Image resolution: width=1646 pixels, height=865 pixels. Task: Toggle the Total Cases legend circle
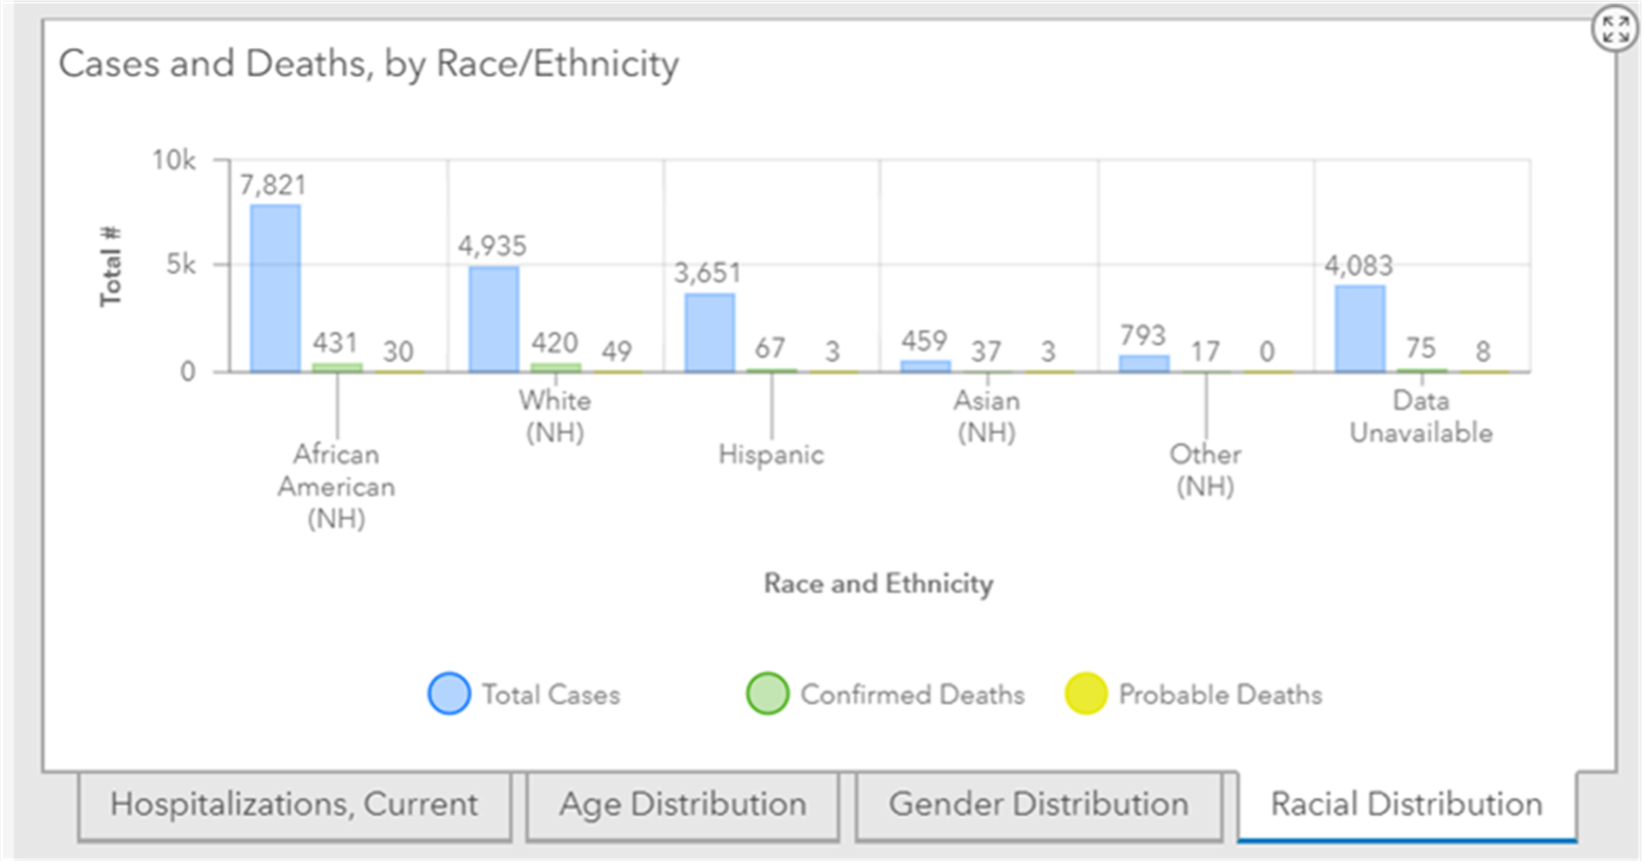point(449,693)
